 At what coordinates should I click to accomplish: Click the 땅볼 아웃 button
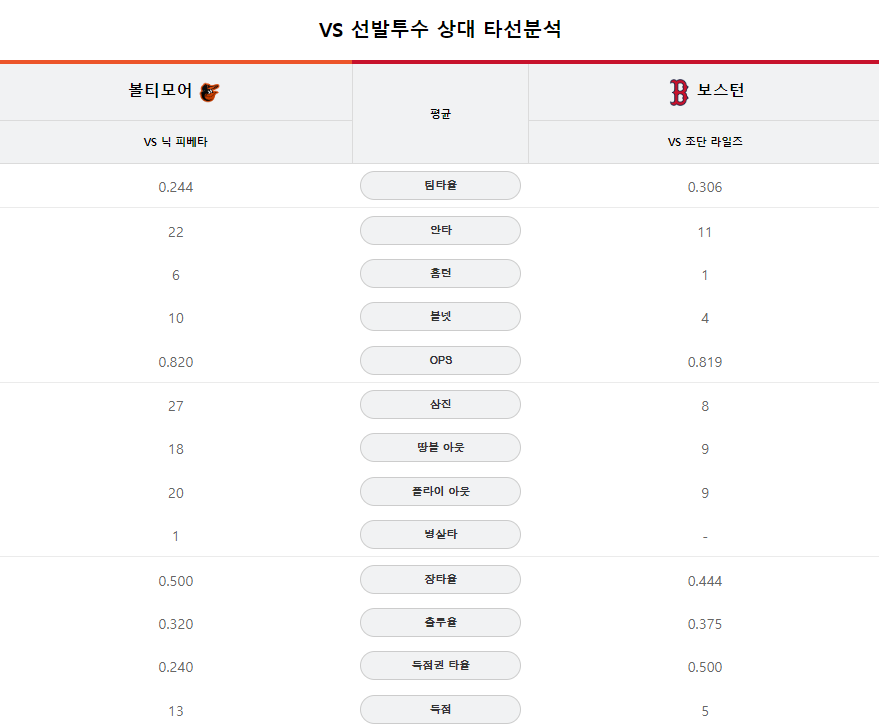[440, 447]
